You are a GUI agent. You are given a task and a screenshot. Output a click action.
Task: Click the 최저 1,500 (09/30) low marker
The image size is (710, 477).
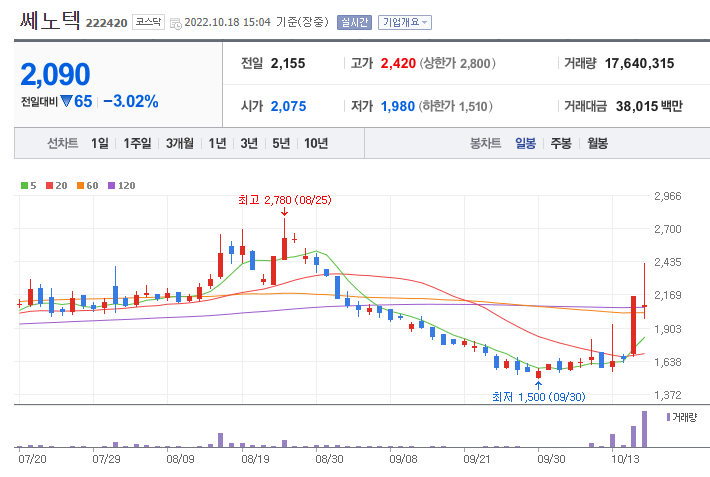coord(539,397)
